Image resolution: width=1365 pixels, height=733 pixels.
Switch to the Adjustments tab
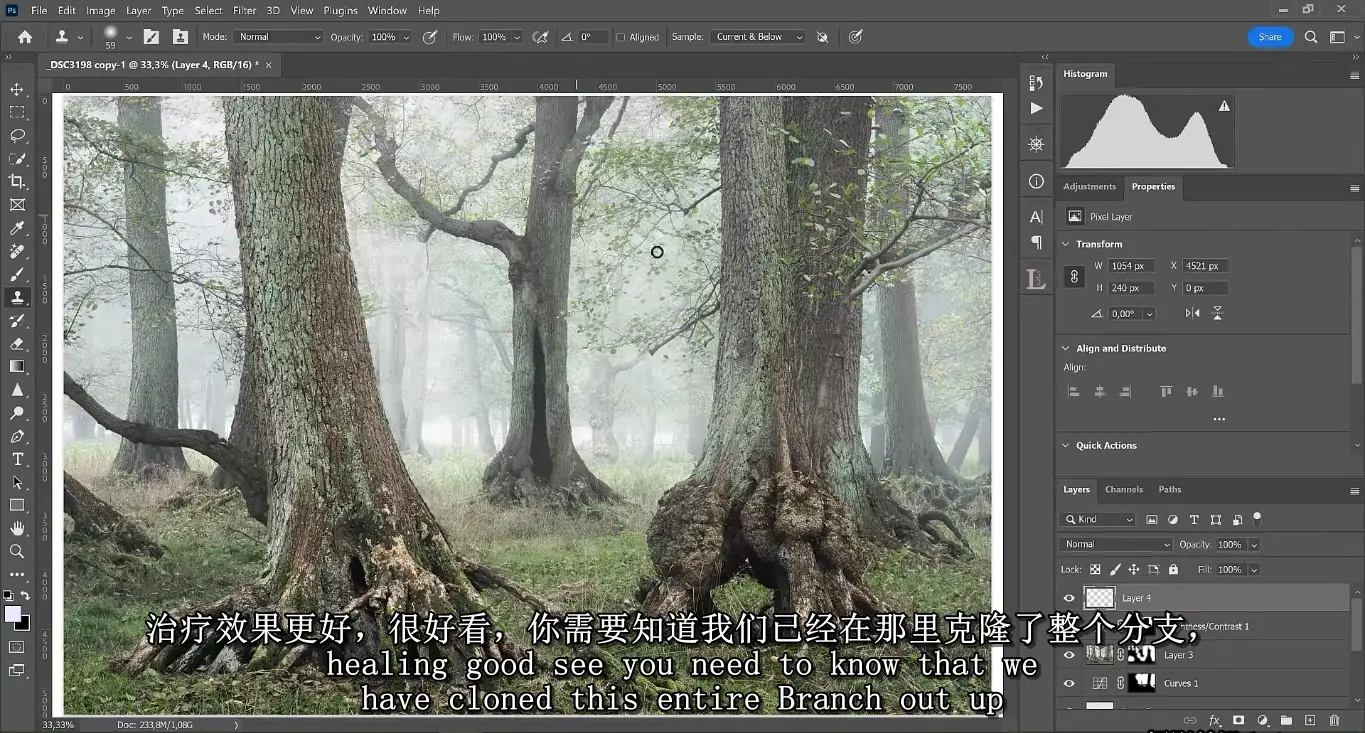click(1089, 186)
